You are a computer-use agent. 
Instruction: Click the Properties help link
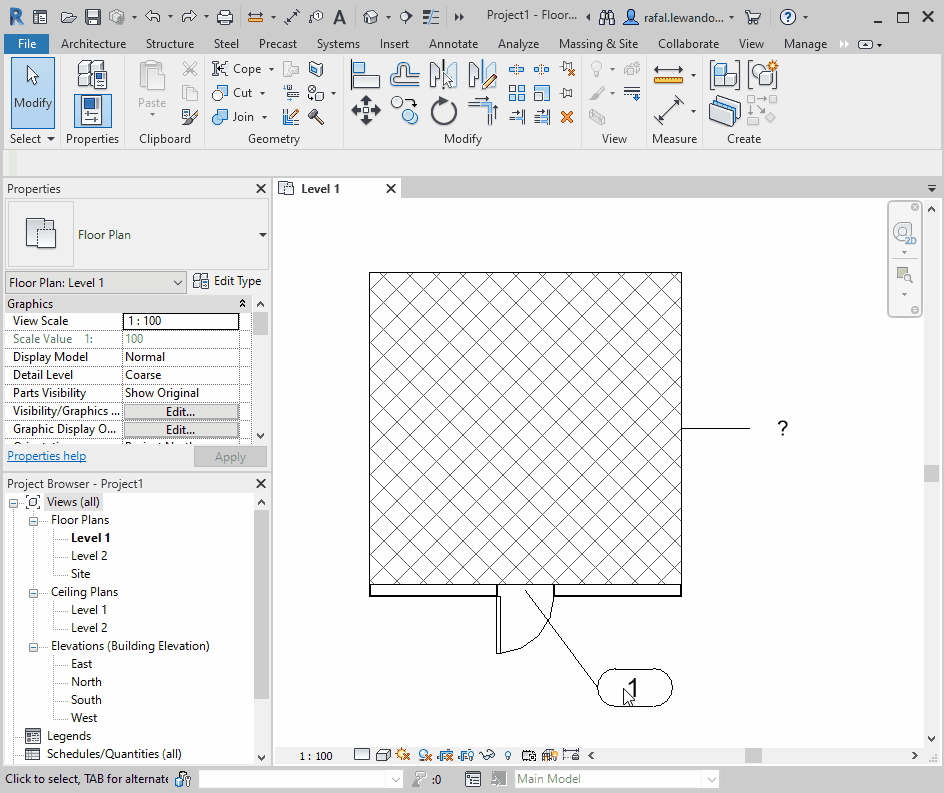click(46, 456)
